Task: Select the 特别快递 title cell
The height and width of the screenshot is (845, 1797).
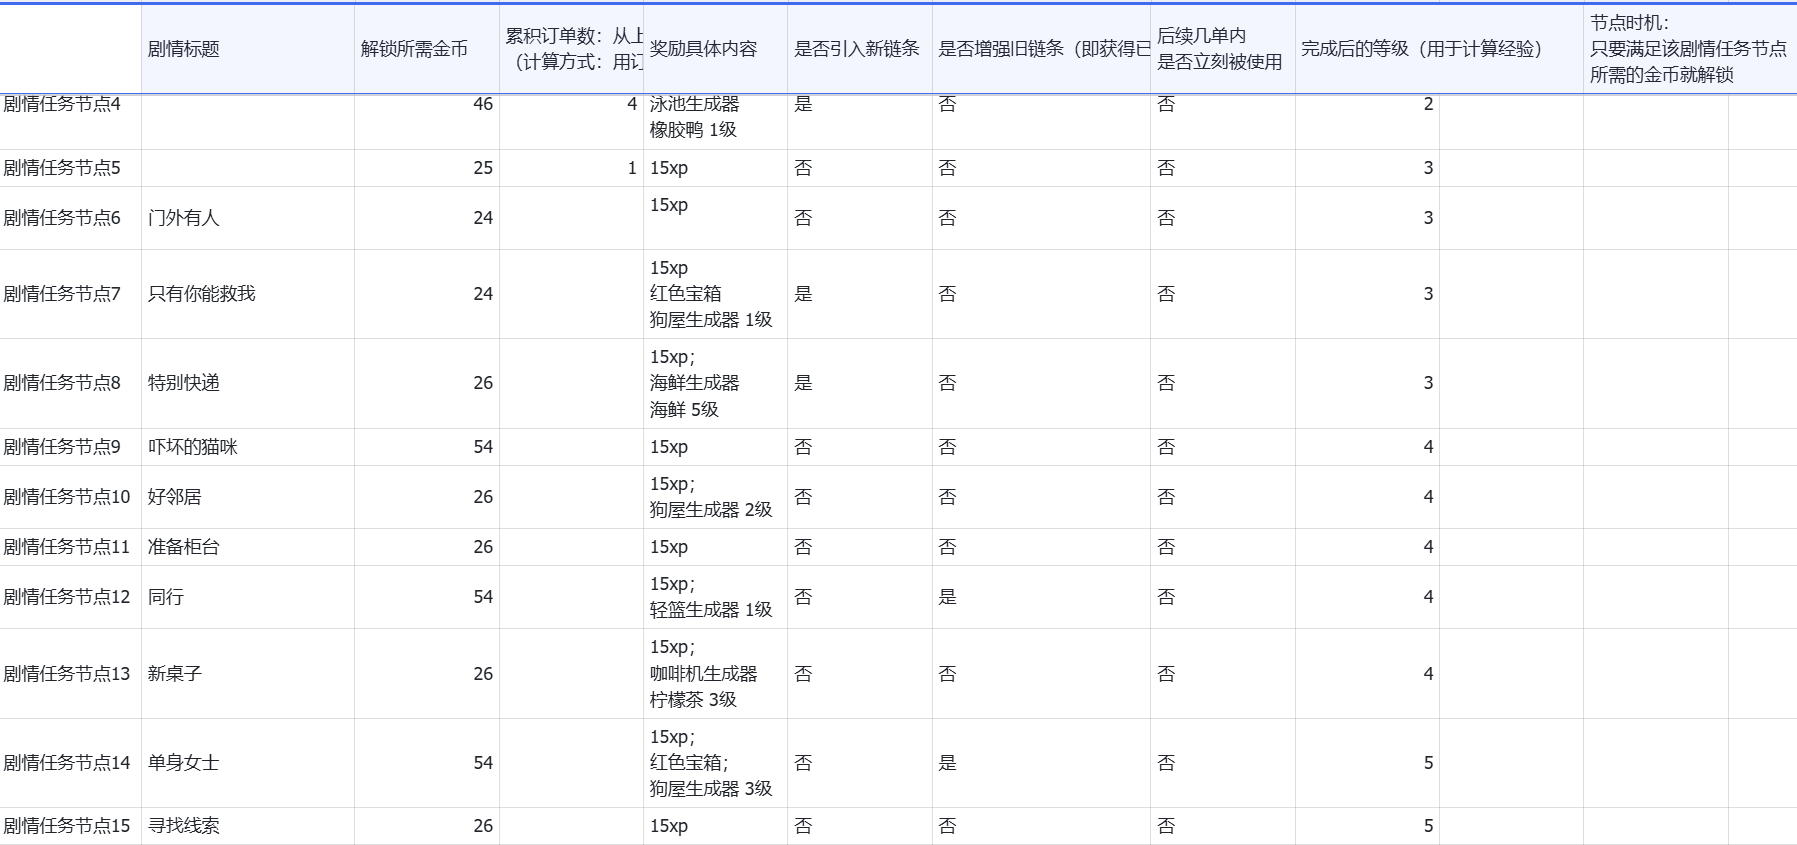Action: [247, 383]
